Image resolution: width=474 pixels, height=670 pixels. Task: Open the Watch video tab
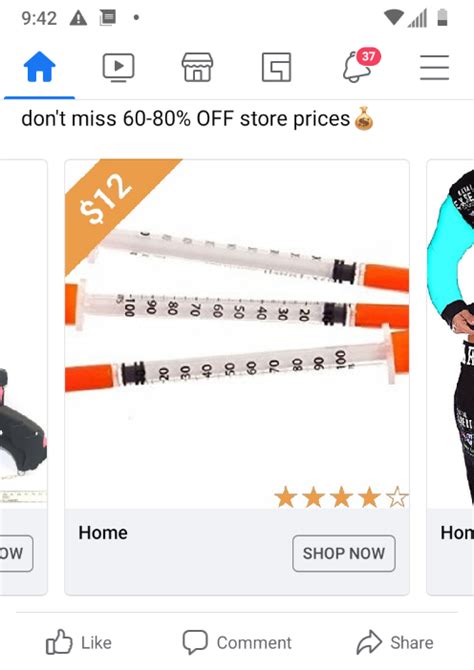point(118,67)
